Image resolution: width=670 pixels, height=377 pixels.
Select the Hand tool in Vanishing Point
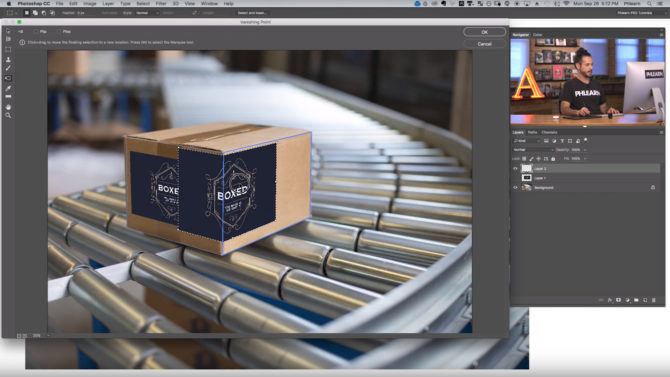[x=8, y=107]
